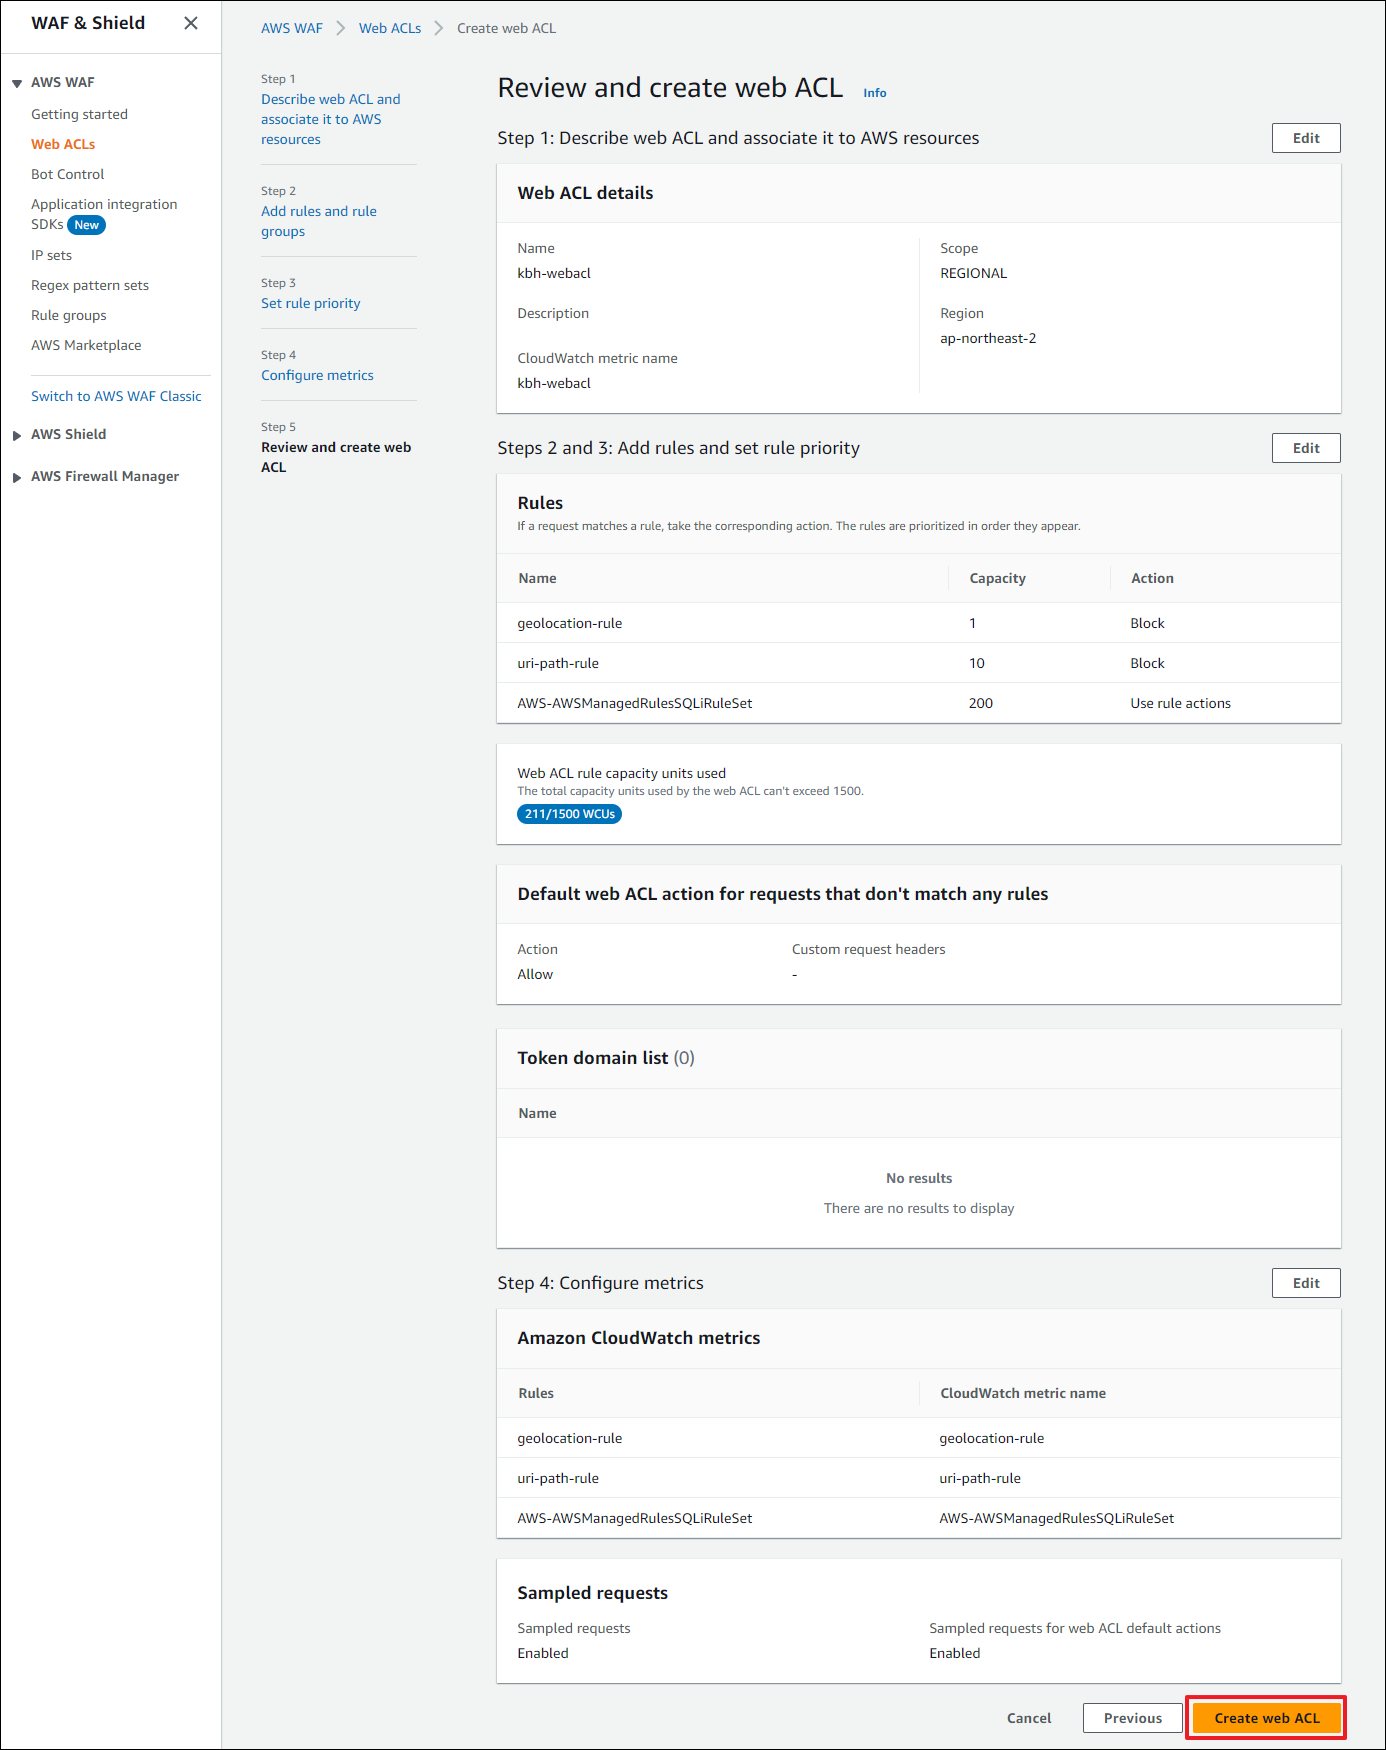The width and height of the screenshot is (1386, 1750).
Task: Click Create web ACL button
Action: pos(1267,1718)
